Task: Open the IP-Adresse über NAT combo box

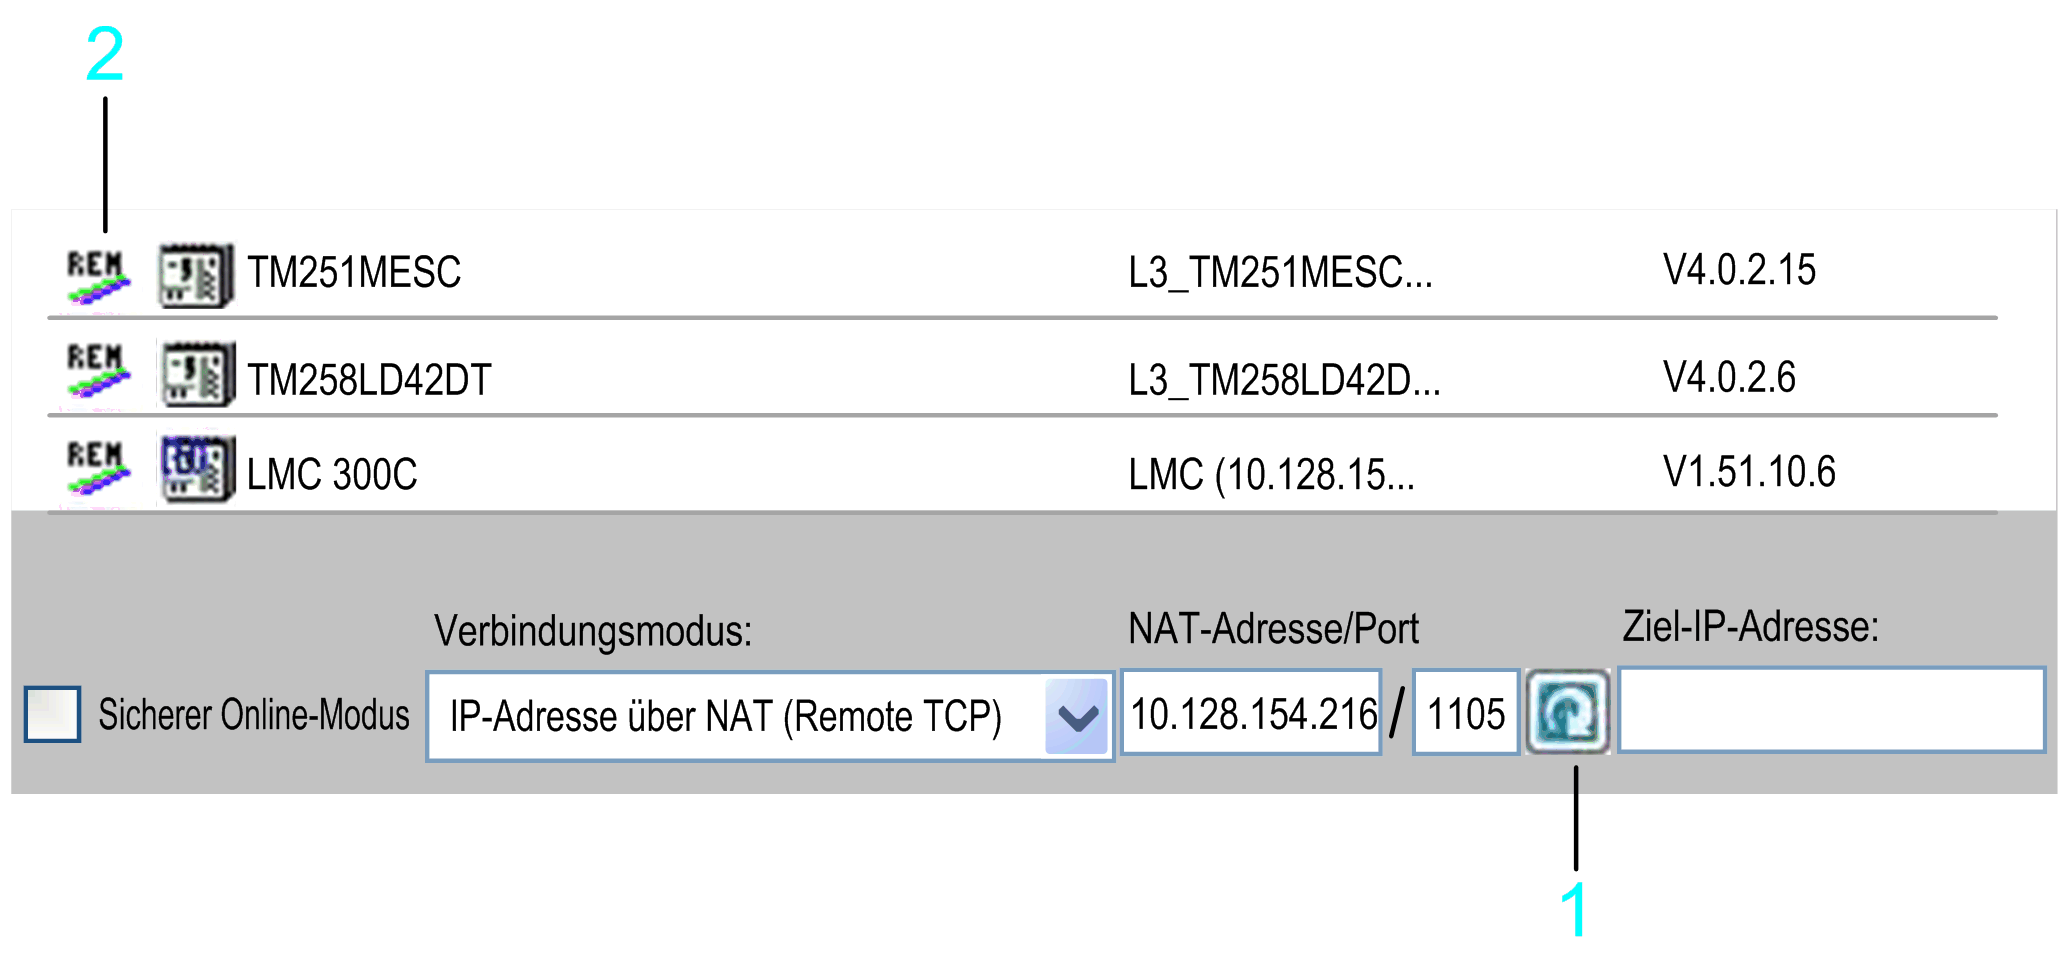Action: coord(770,716)
